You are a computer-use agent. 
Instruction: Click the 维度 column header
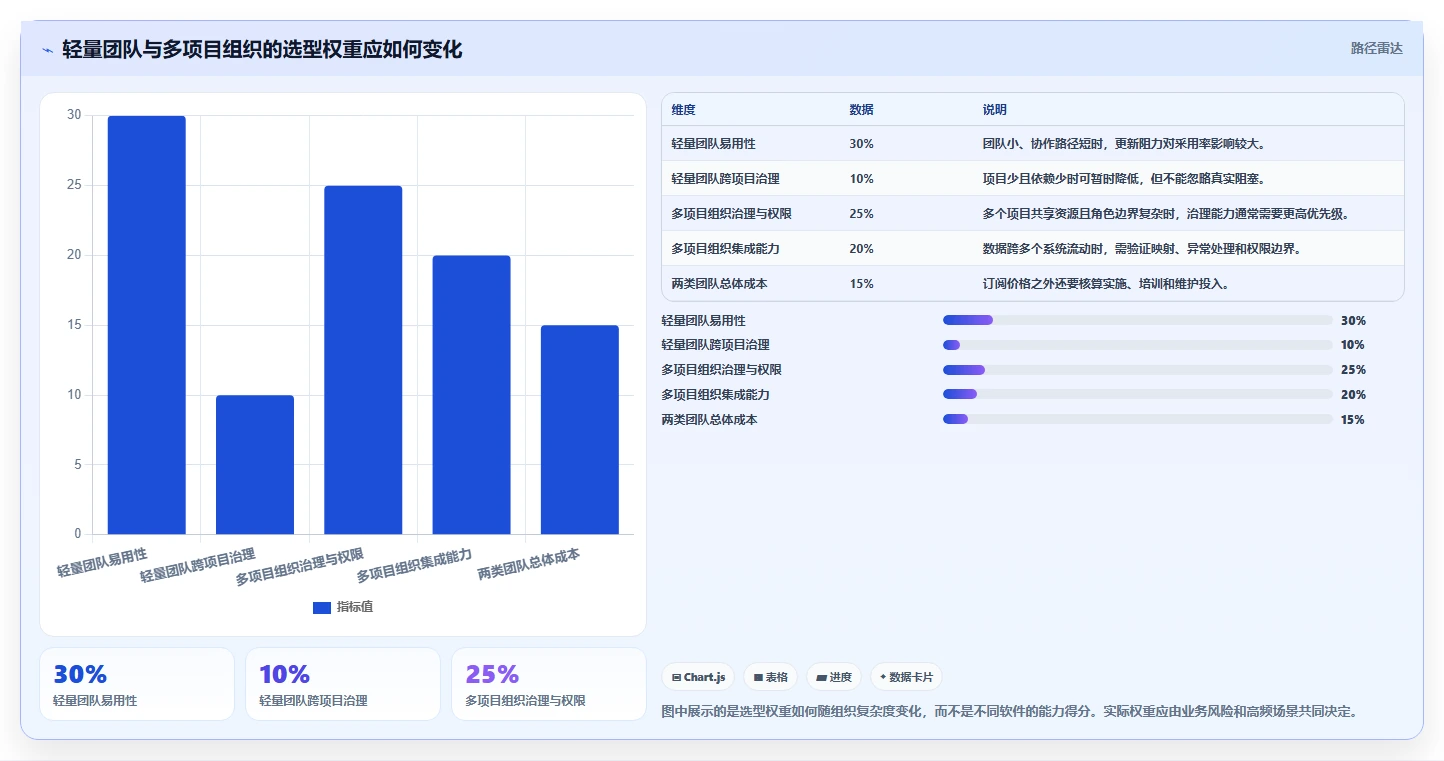(x=684, y=110)
